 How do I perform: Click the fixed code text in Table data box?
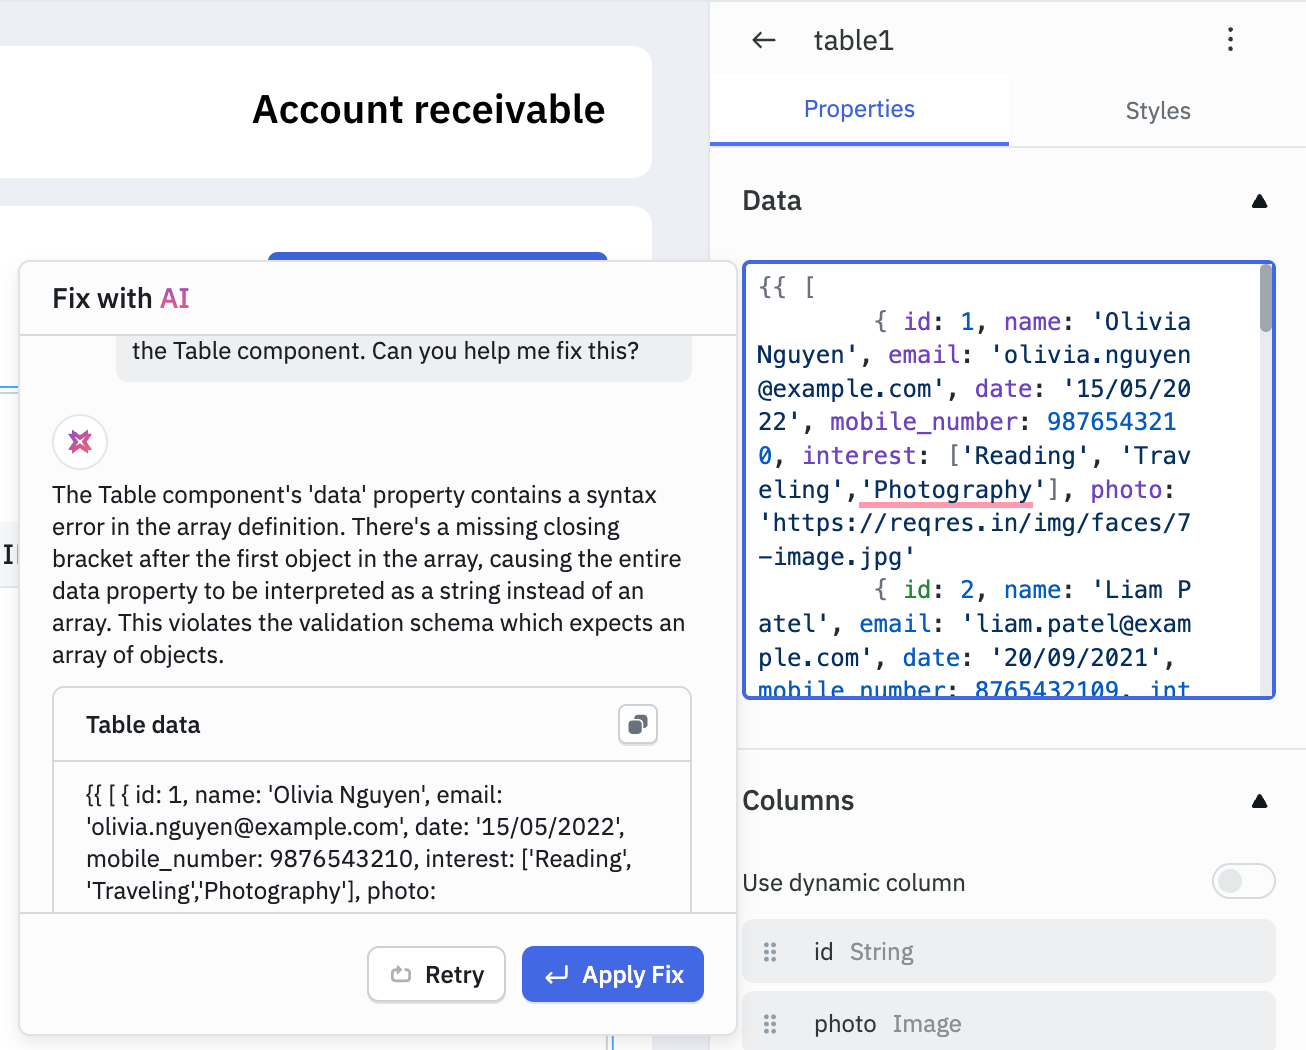pyautogui.click(x=360, y=843)
